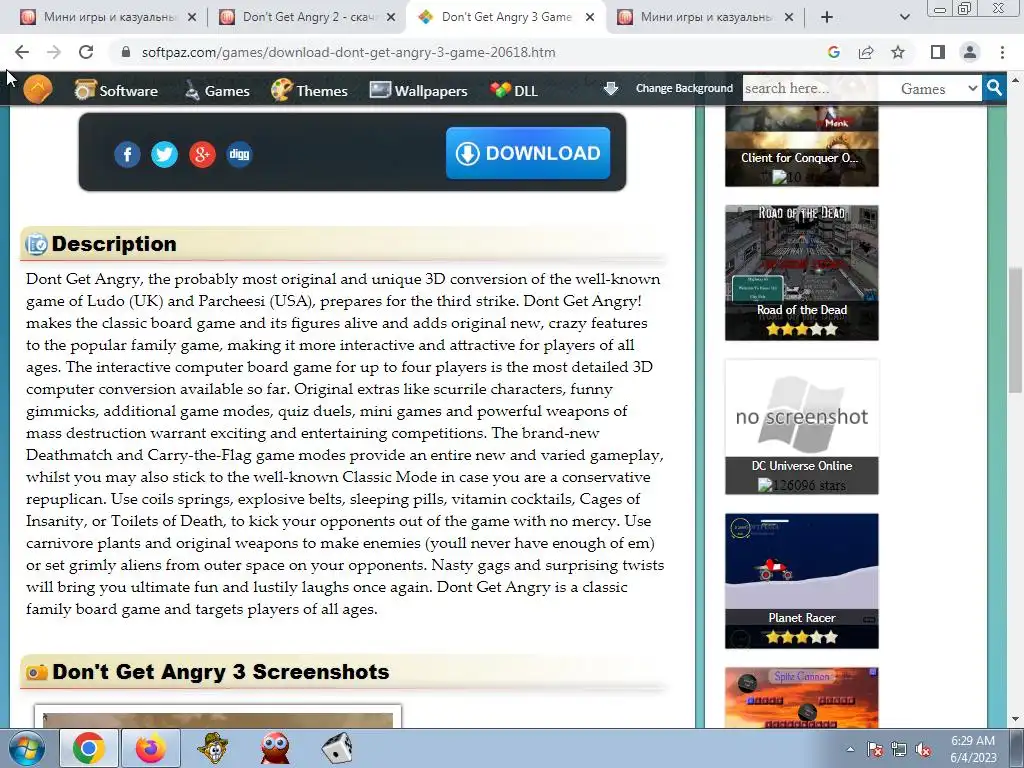Click the browser forward arrow

54,52
